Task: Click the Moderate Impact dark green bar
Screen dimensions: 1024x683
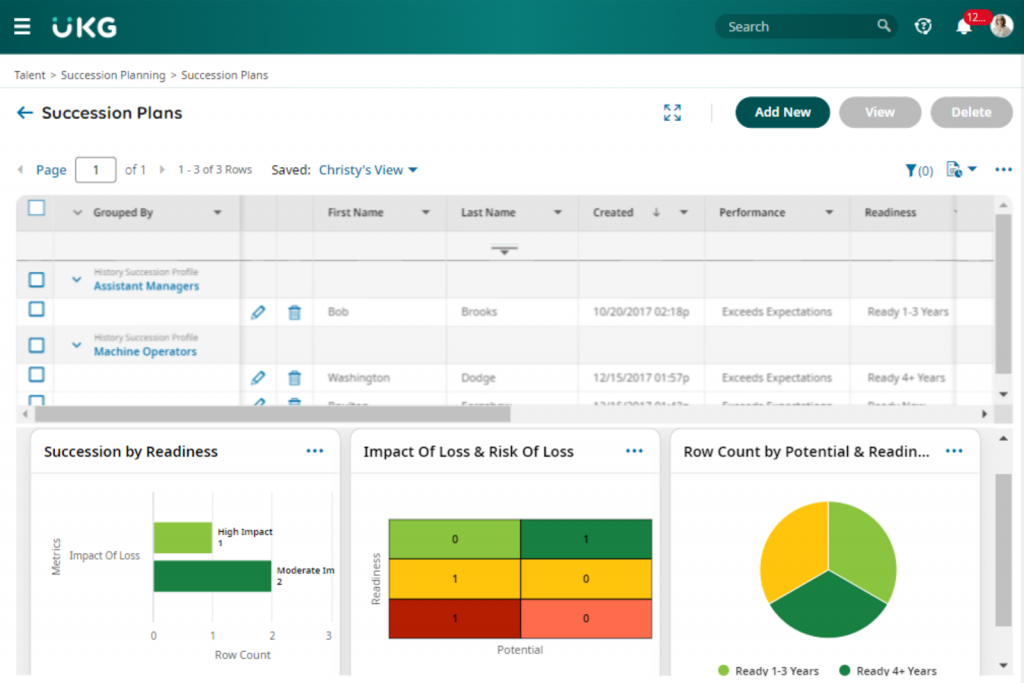Action: 212,576
